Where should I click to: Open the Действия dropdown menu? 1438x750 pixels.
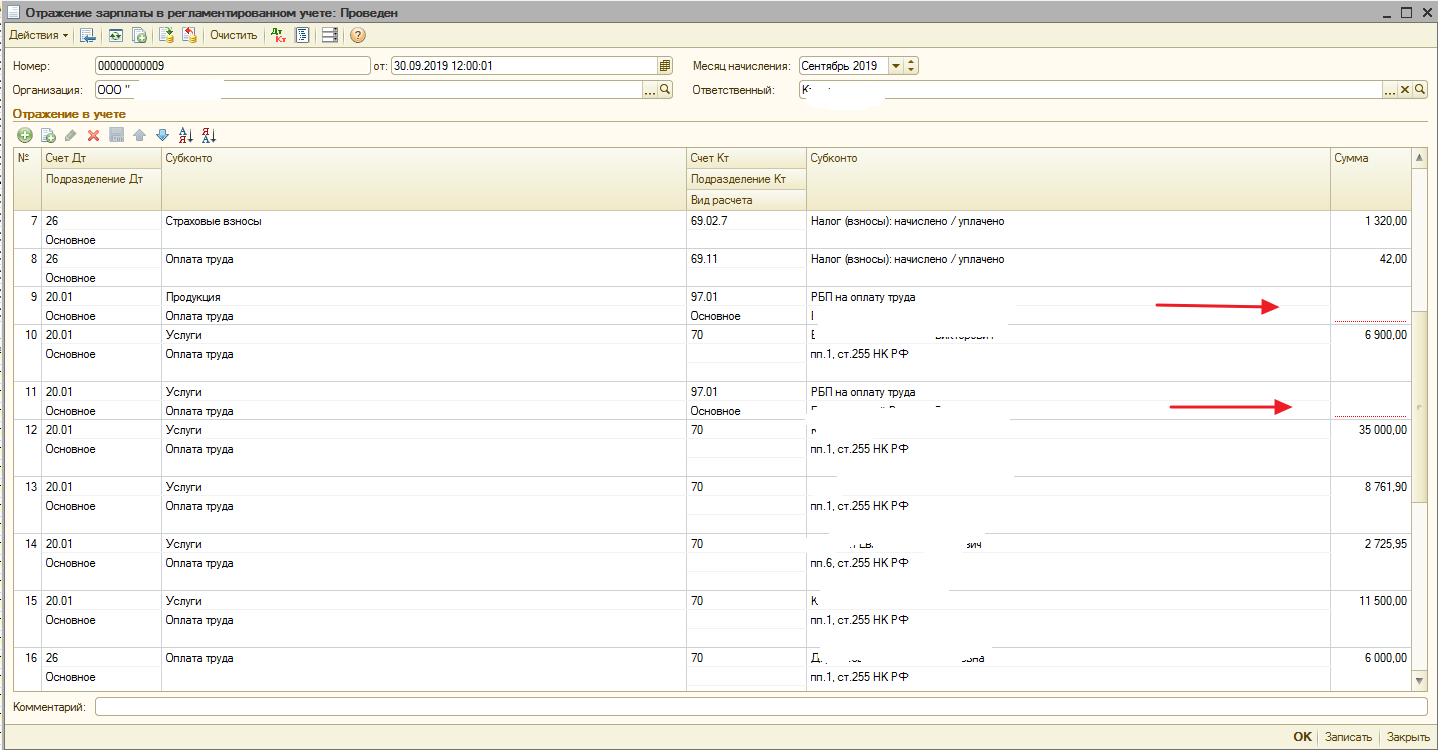[39, 35]
